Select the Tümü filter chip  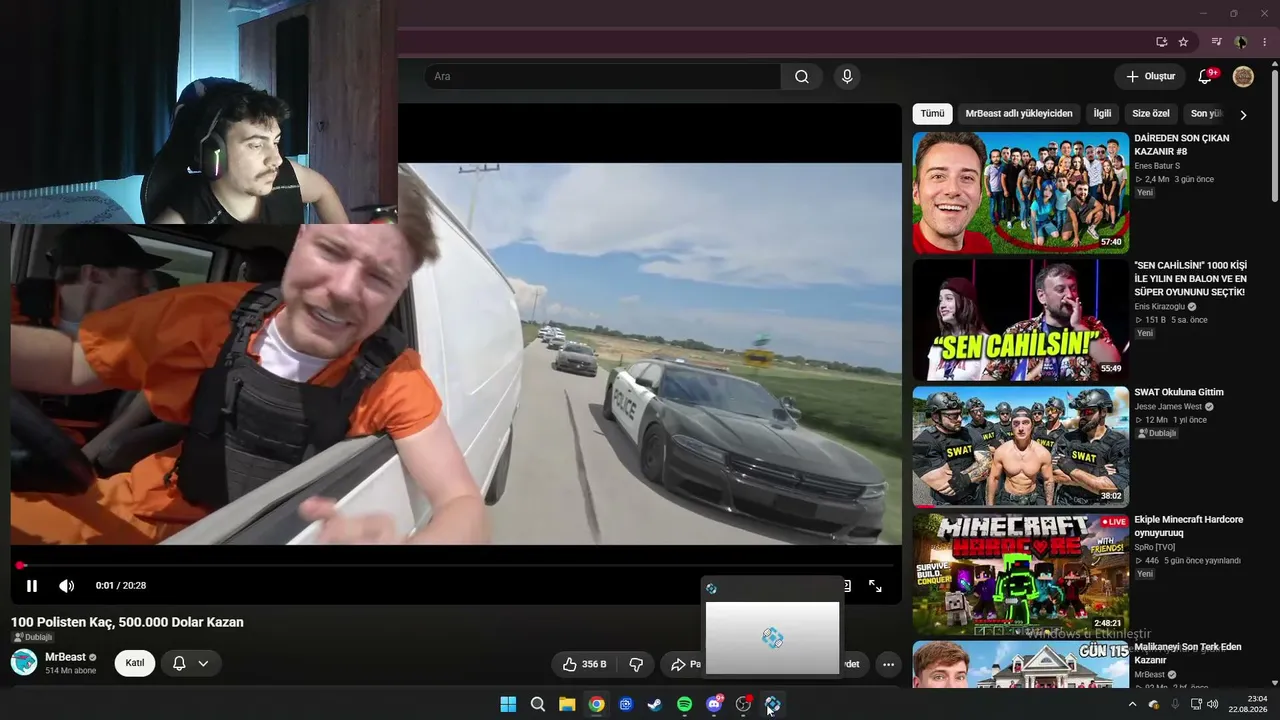coord(932,114)
